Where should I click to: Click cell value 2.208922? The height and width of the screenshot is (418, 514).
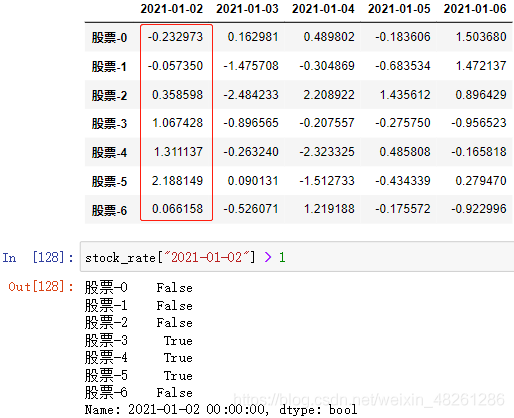click(x=329, y=95)
